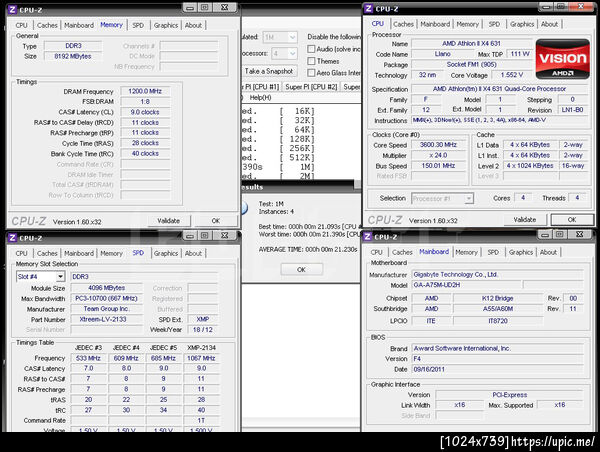The image size is (600, 452).
Task: Click Validate in the CPU window
Action: point(525,220)
